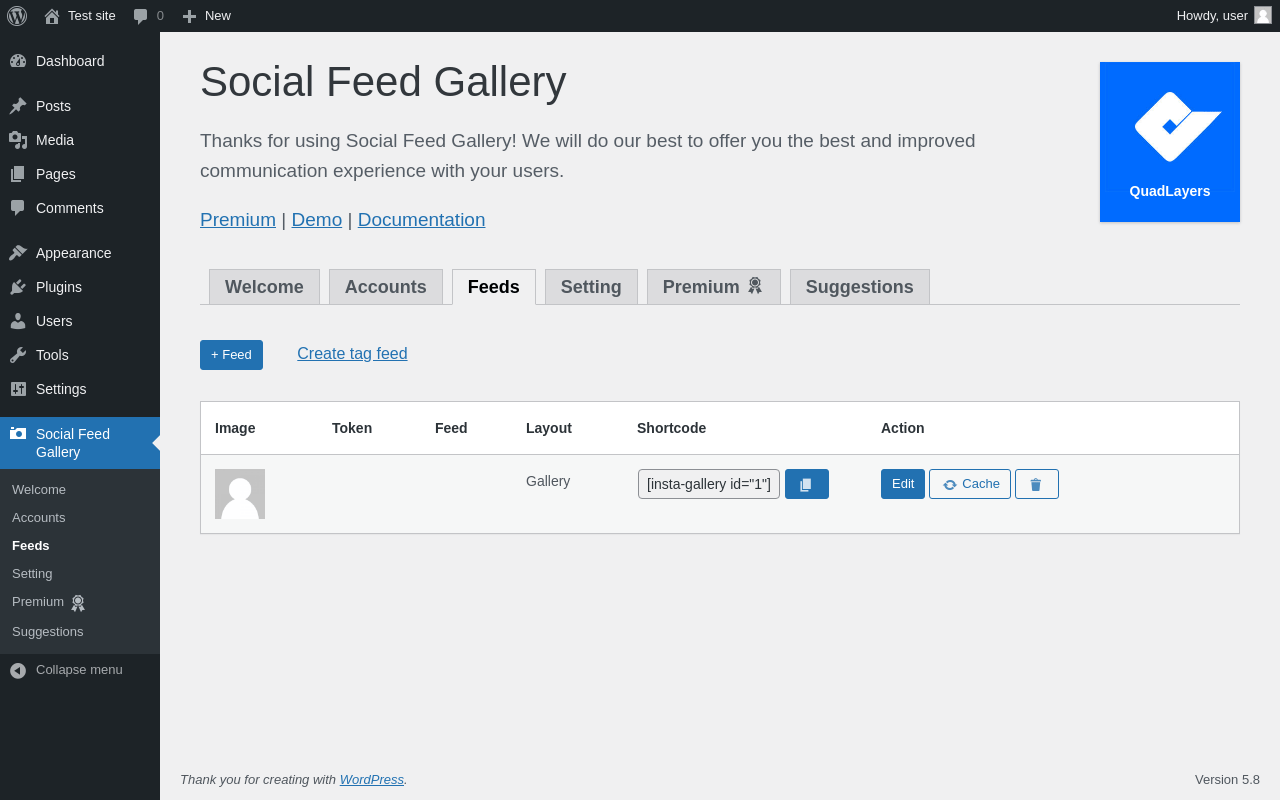Copy the insta-gallery shortcode

pyautogui.click(x=806, y=484)
